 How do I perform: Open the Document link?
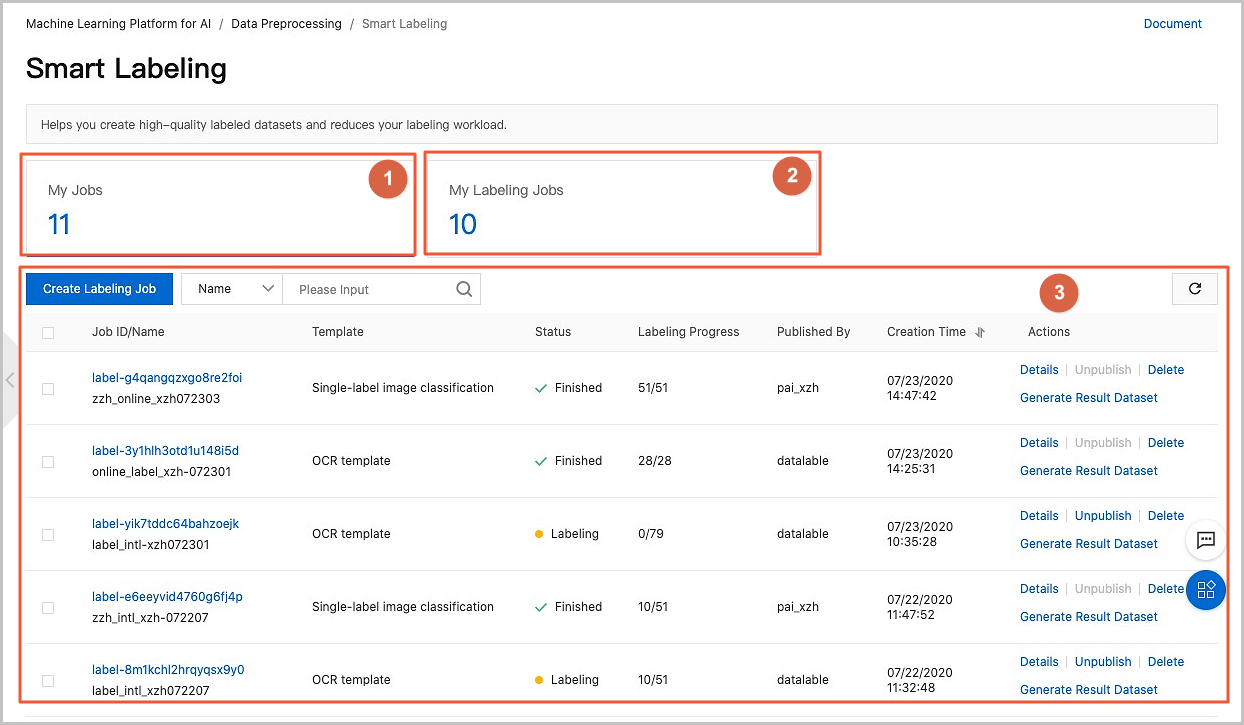click(x=1172, y=24)
